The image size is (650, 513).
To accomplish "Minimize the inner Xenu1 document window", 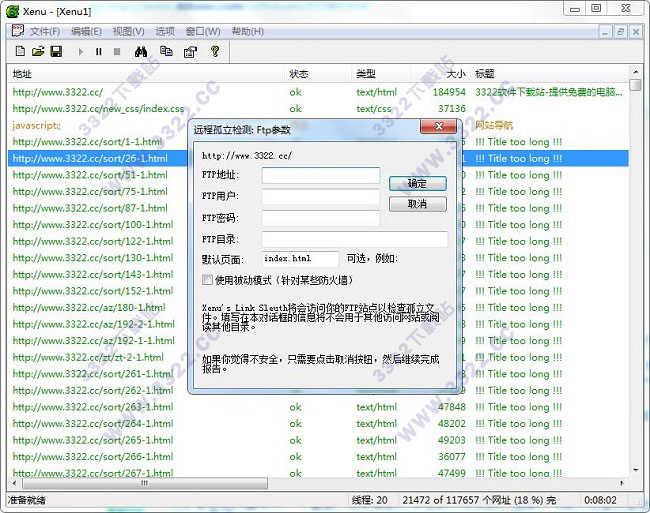I will point(605,31).
